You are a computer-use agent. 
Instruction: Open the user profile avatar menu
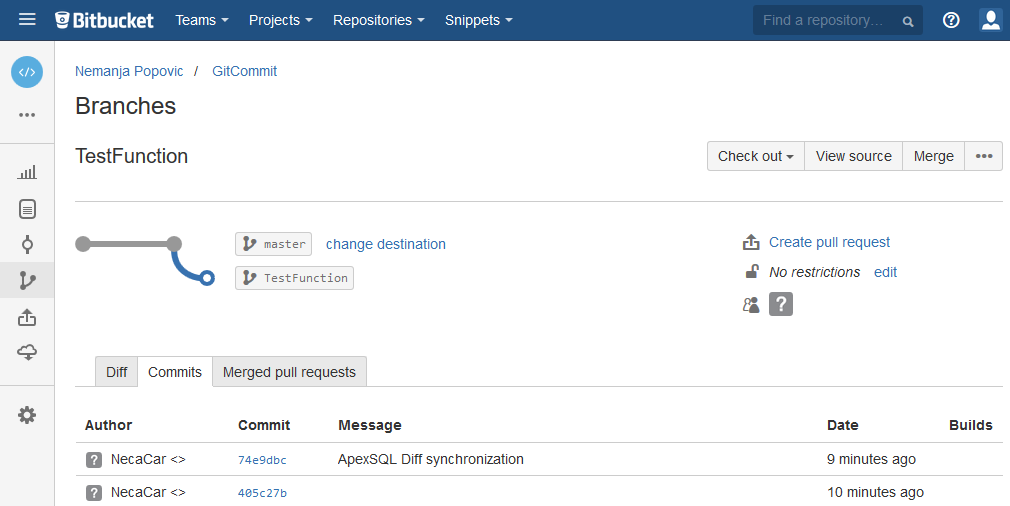[x=990, y=20]
